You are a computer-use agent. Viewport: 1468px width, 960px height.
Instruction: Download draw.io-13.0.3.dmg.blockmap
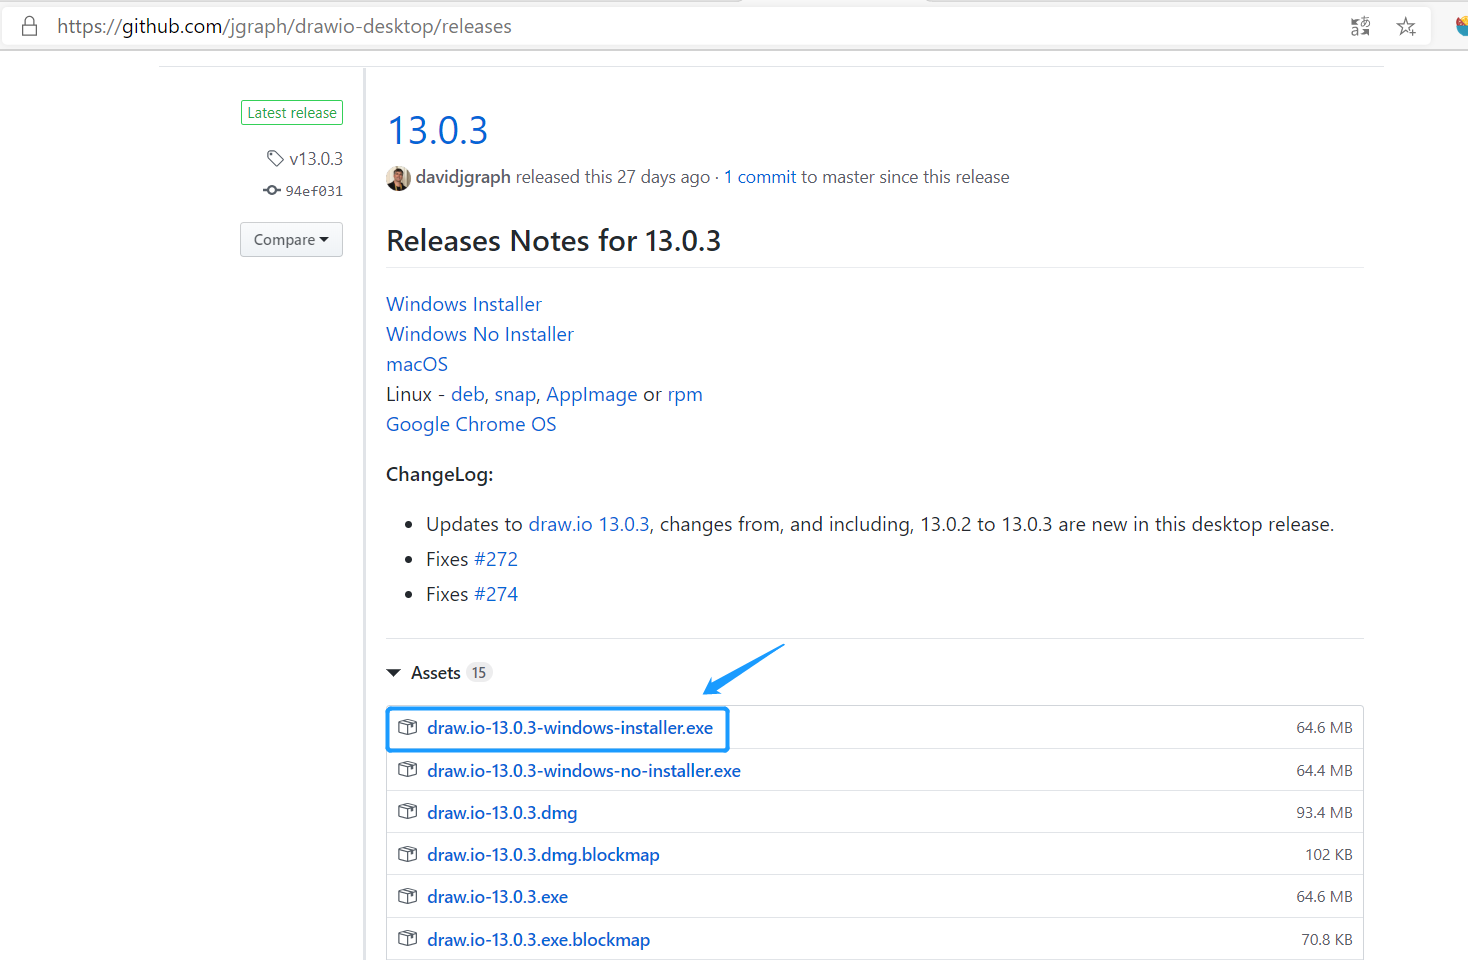pos(543,855)
